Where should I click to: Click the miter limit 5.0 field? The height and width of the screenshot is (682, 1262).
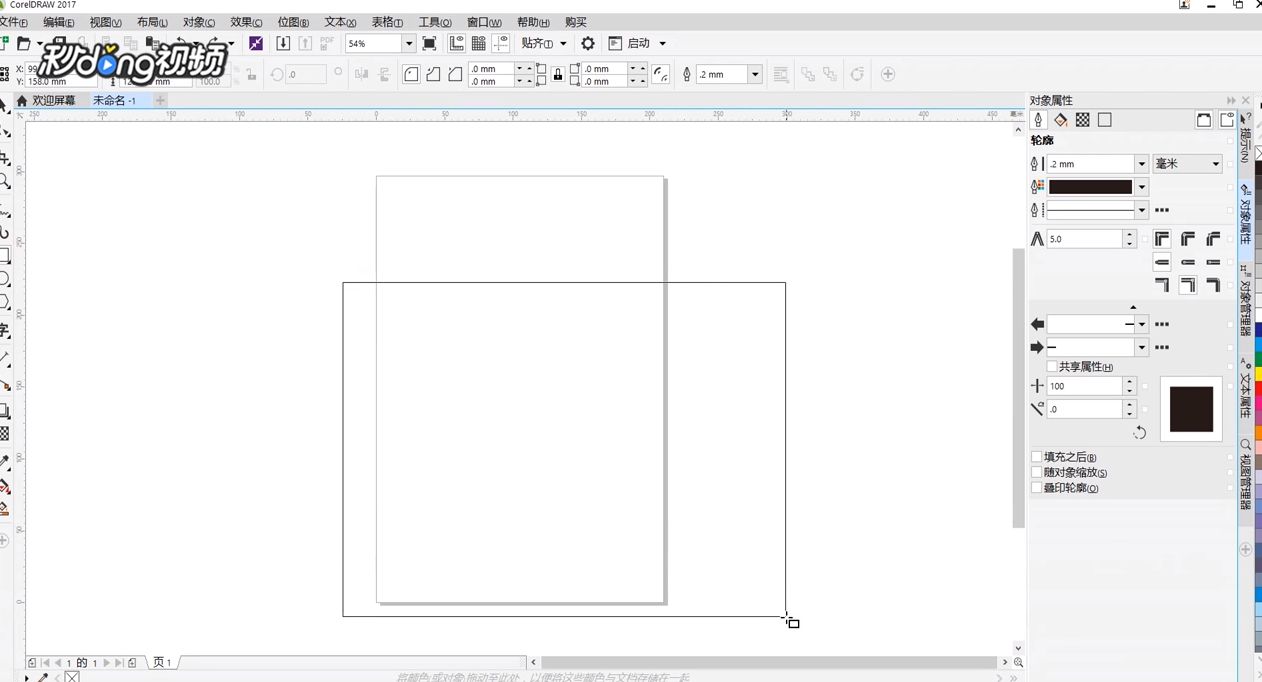pos(1084,239)
